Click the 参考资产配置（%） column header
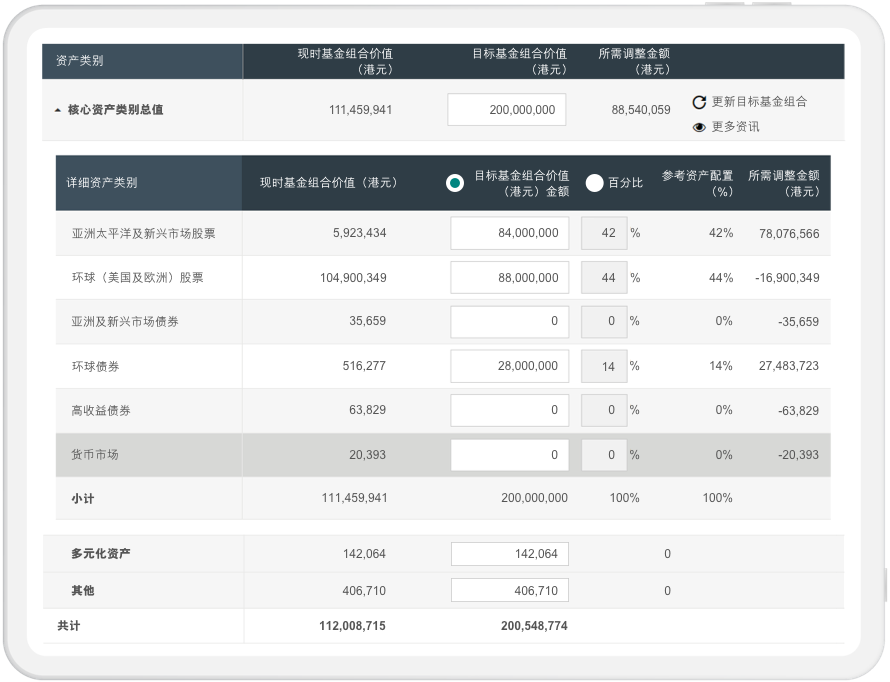Image resolution: width=890 pixels, height=682 pixels. coord(698,183)
